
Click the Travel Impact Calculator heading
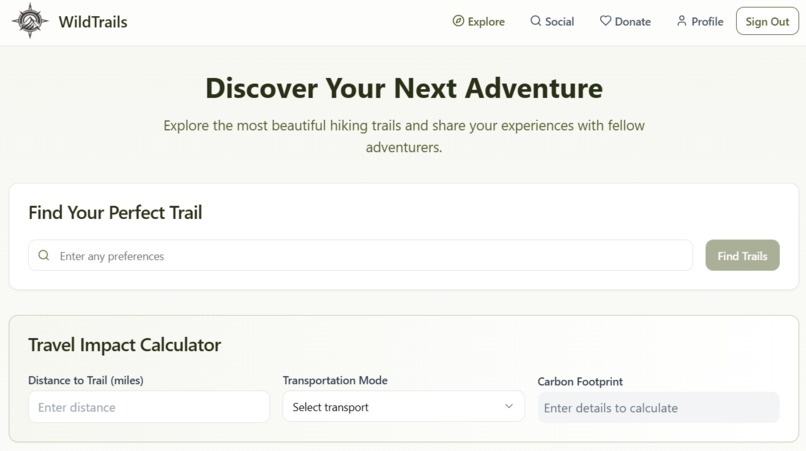point(124,345)
